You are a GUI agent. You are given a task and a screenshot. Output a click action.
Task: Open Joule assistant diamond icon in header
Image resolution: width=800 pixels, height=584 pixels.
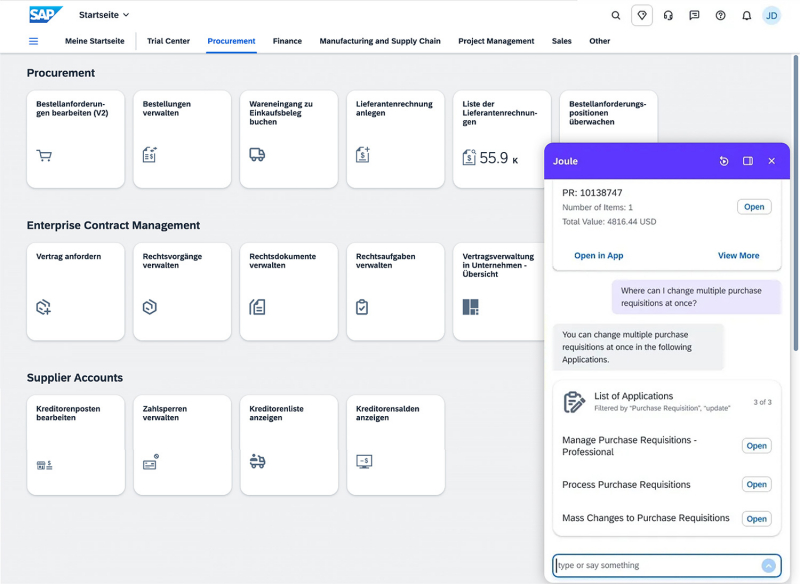tap(642, 15)
